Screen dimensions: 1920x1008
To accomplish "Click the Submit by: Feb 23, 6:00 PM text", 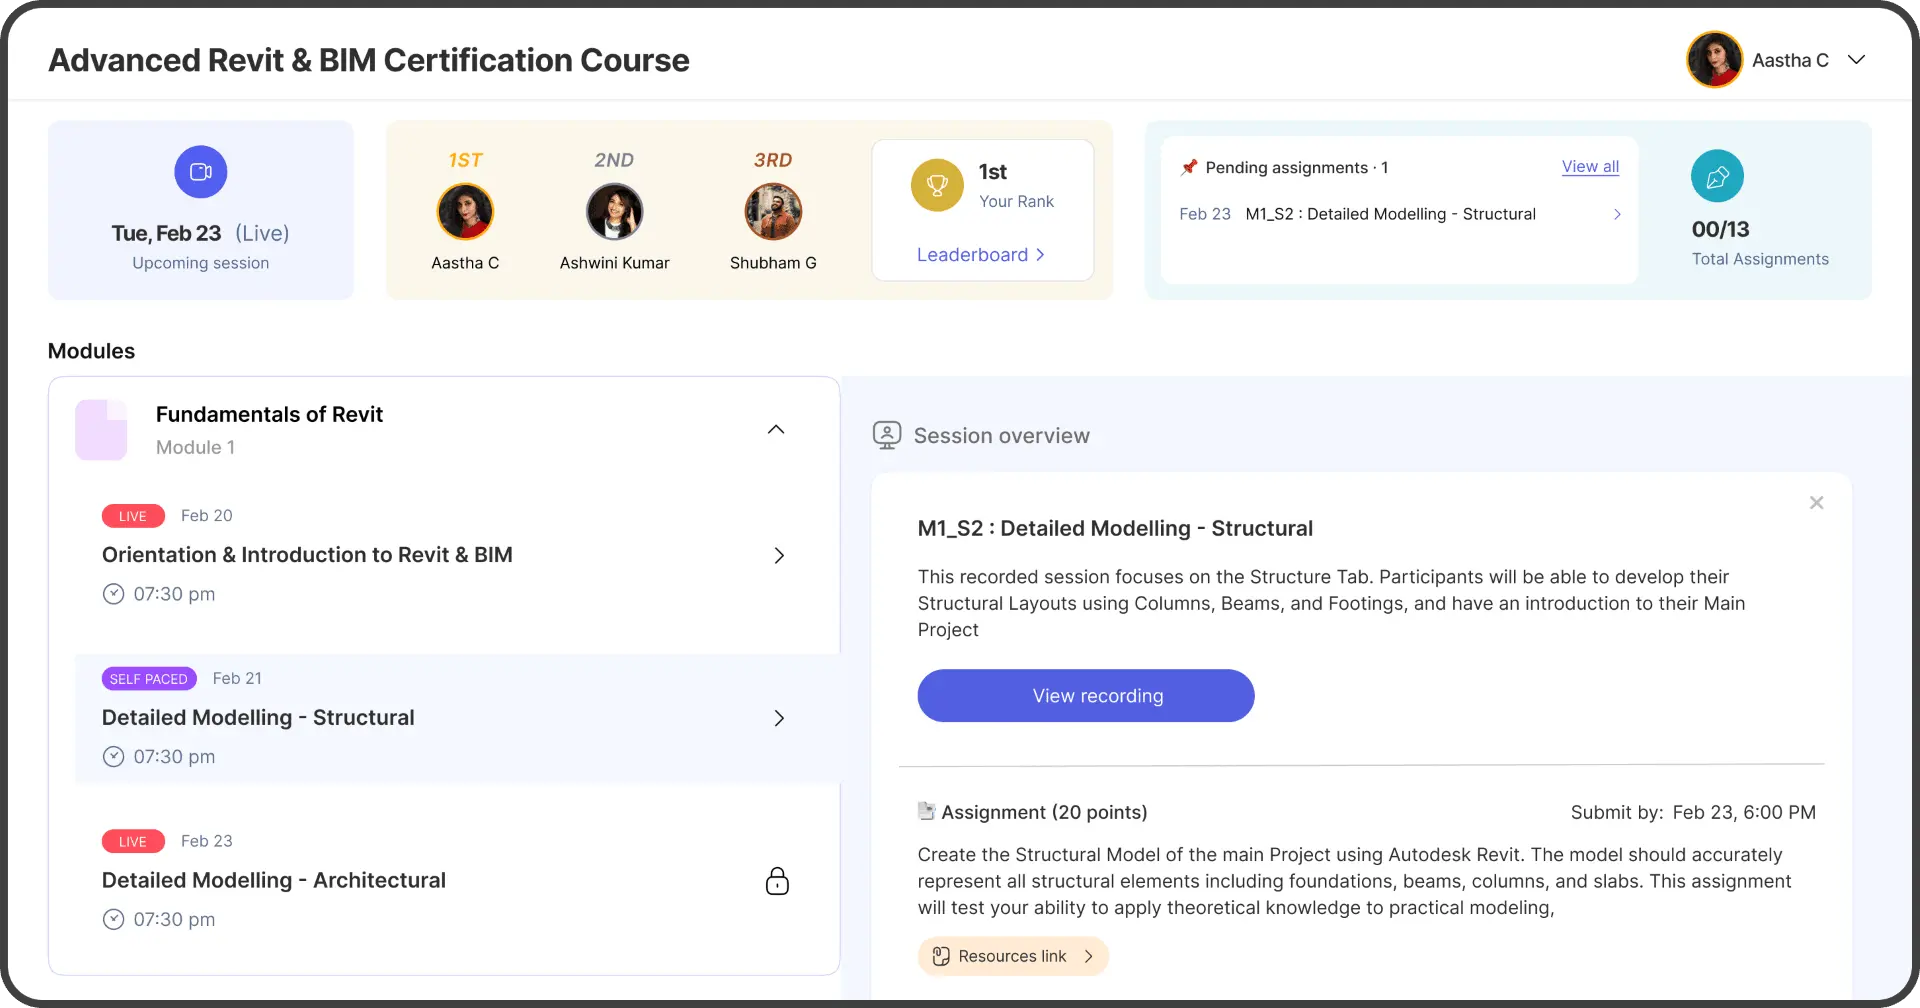I will (1693, 812).
